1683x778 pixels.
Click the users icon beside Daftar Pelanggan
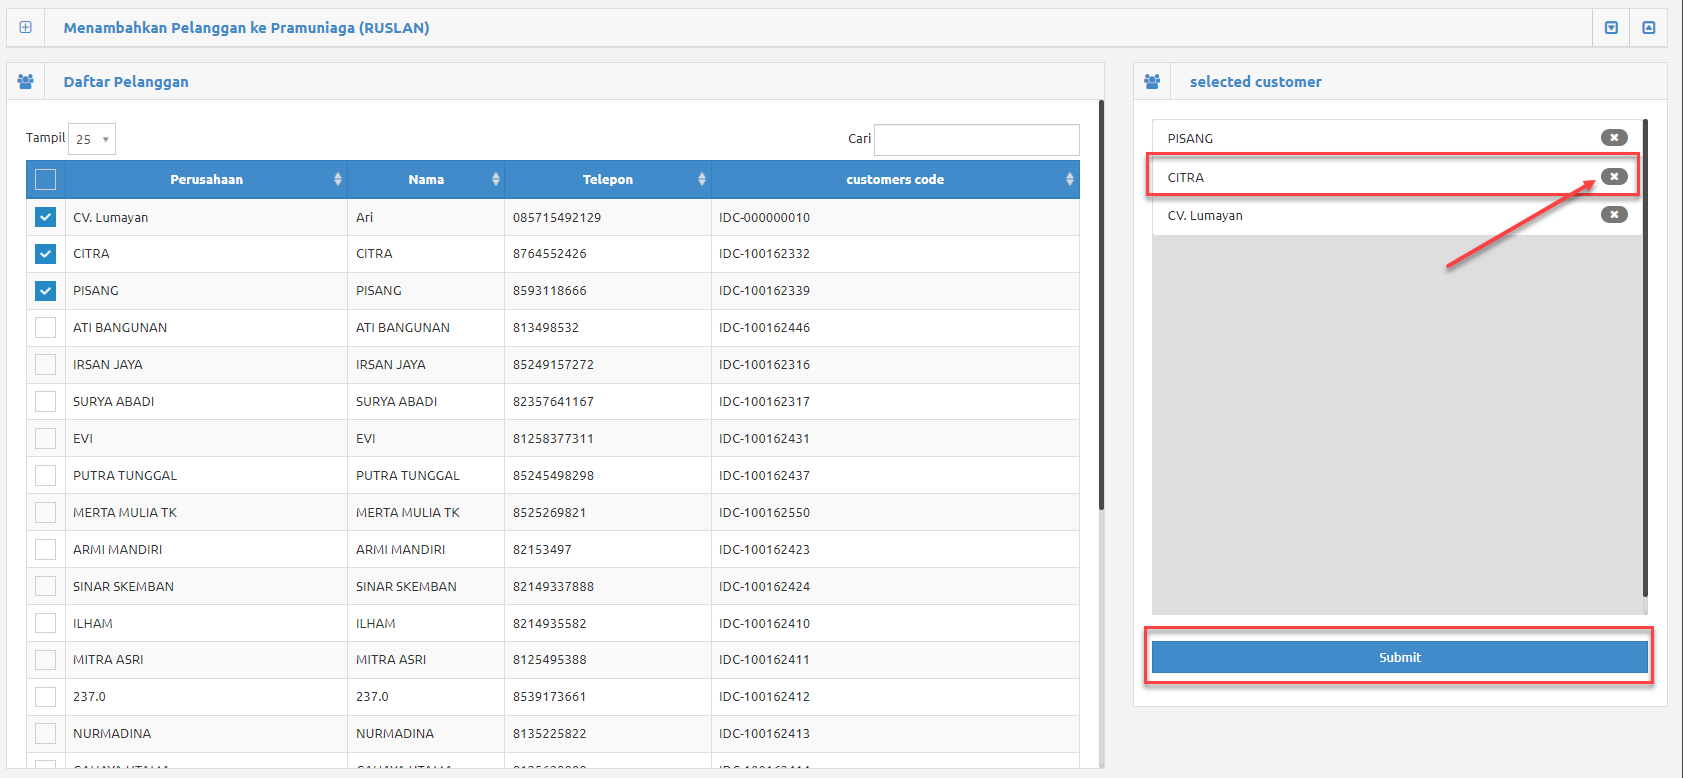point(26,81)
